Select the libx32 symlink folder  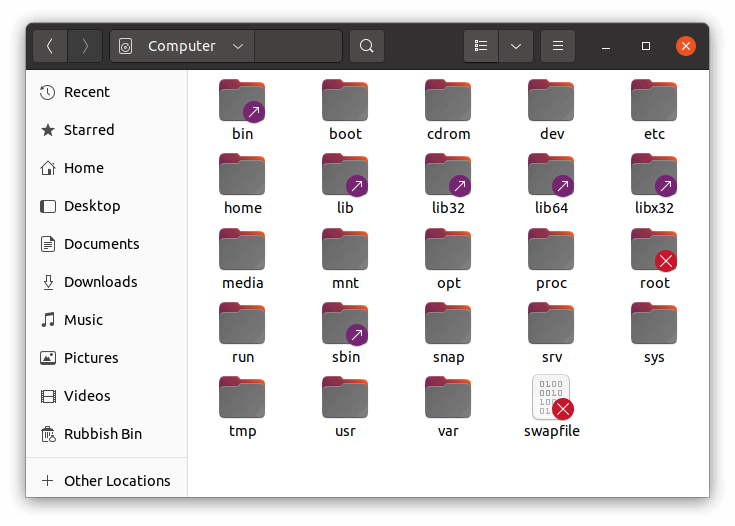(x=654, y=175)
